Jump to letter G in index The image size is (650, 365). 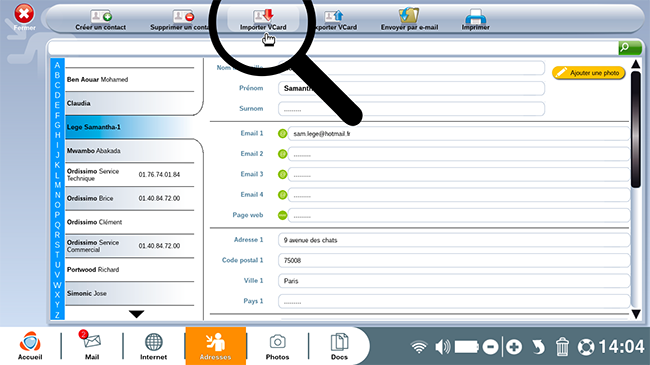point(57,125)
